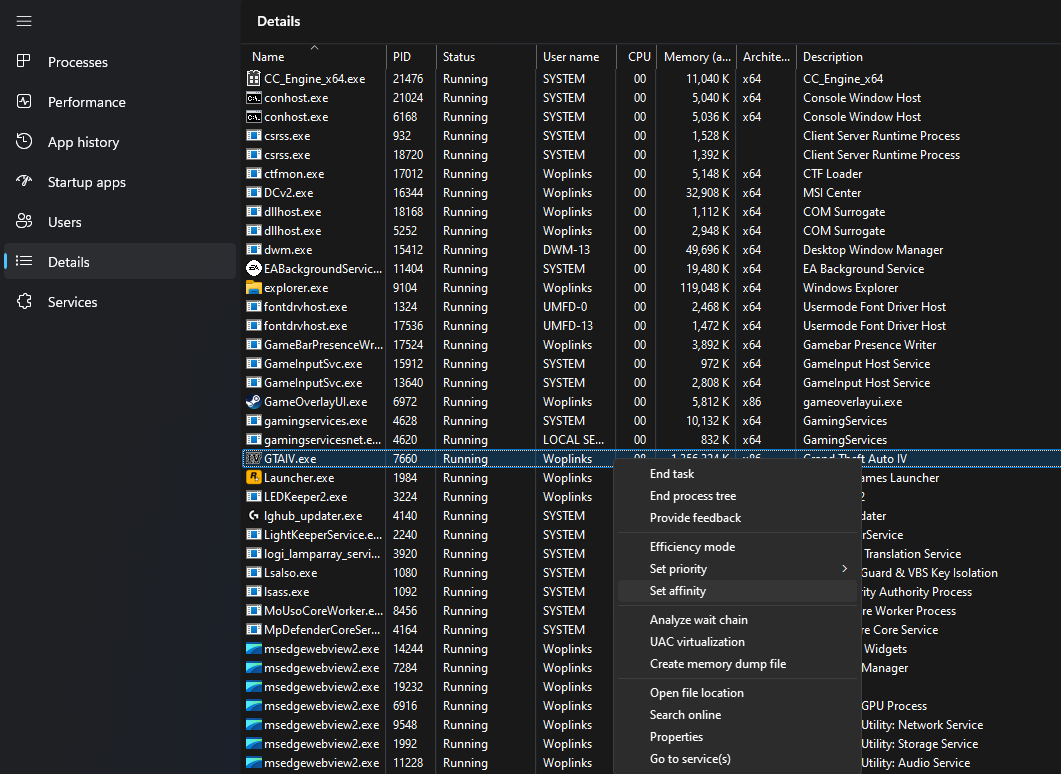Image resolution: width=1061 pixels, height=774 pixels.
Task: Click the EABackgroundService EA logo icon
Action: (x=253, y=269)
